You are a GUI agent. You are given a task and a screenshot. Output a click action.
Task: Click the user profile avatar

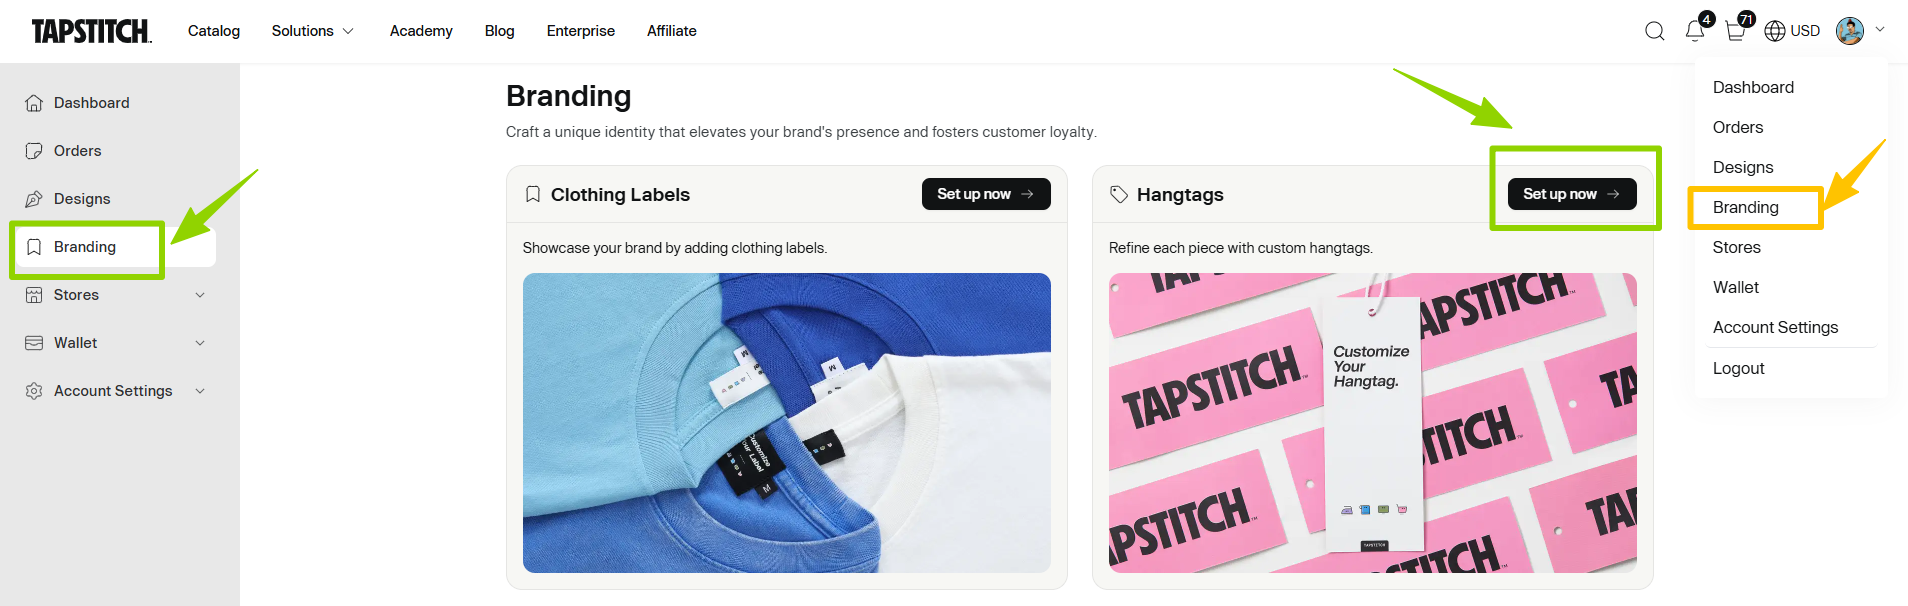[1850, 31]
